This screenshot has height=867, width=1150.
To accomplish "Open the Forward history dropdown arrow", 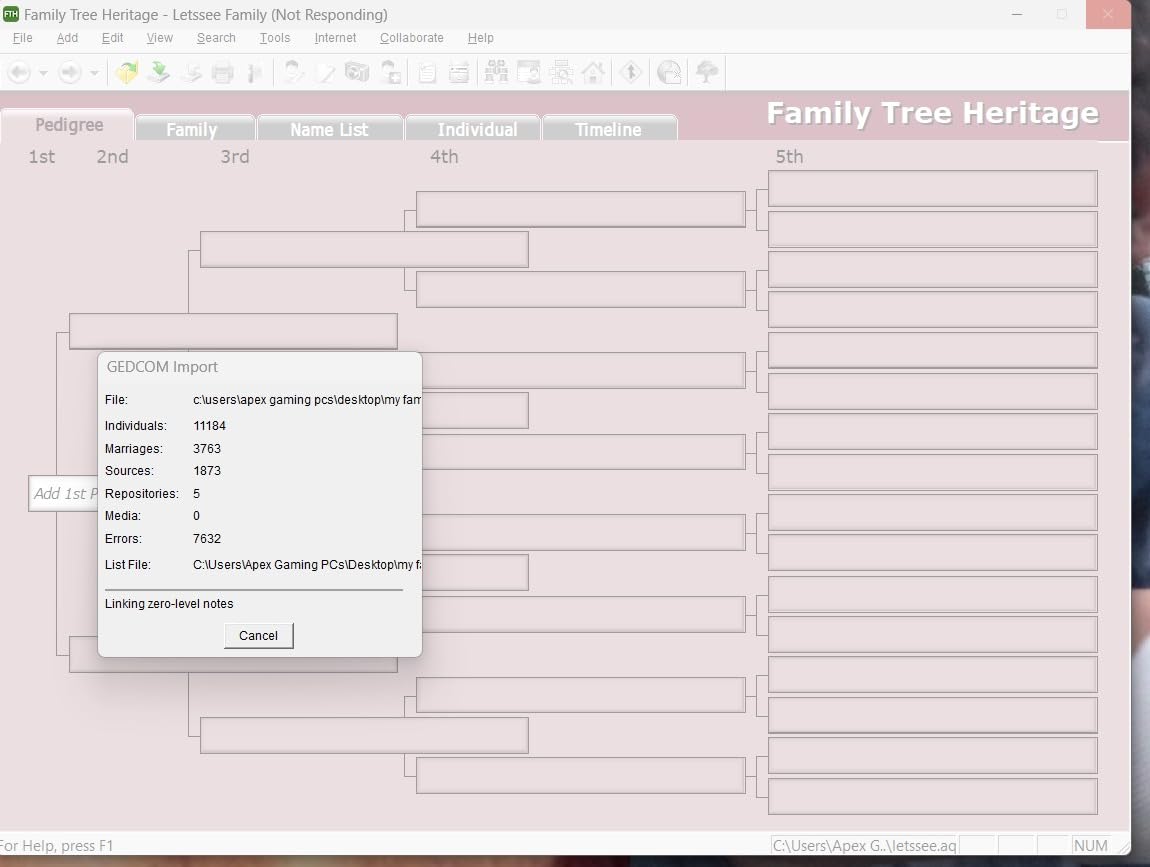I will (94, 73).
